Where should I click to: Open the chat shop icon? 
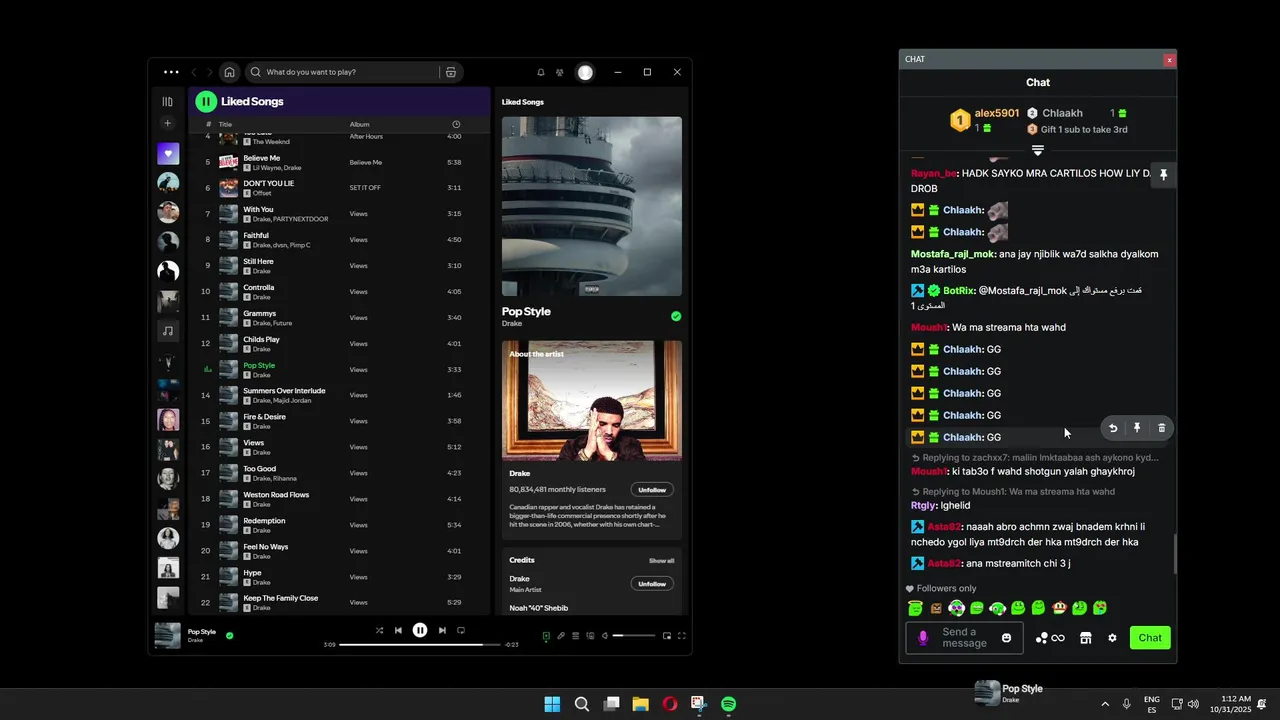1085,638
